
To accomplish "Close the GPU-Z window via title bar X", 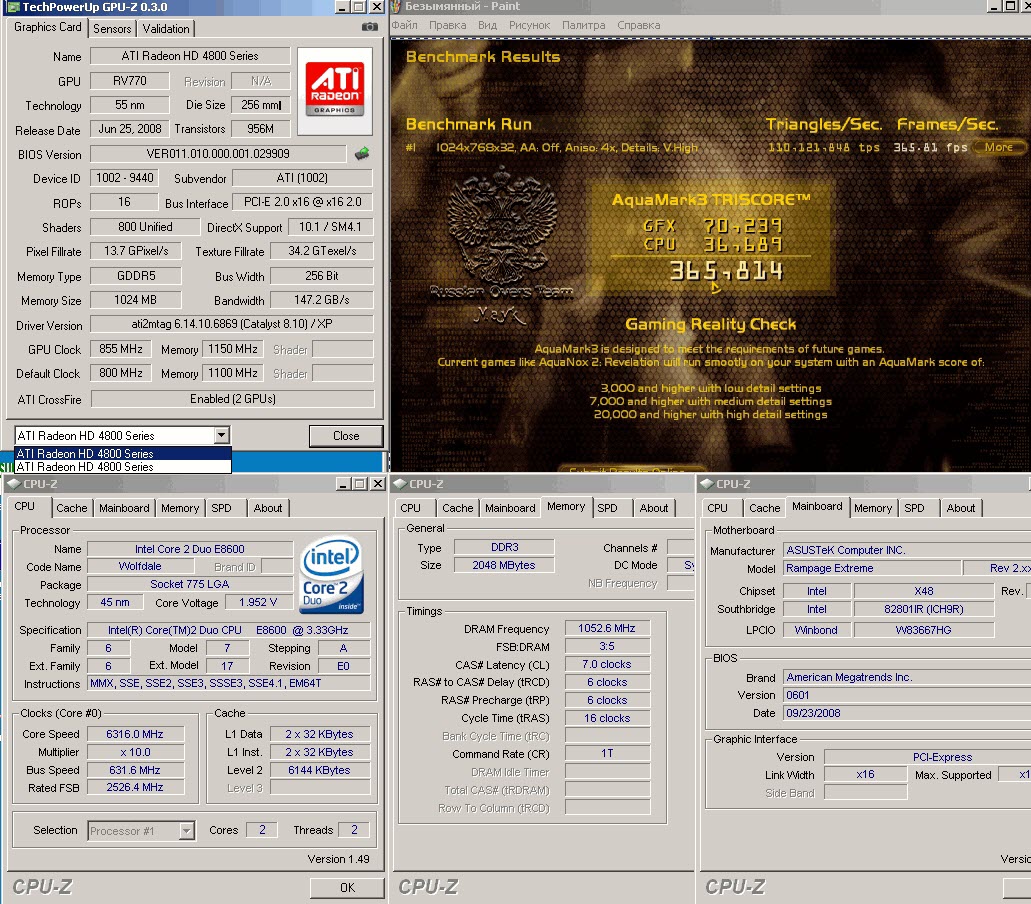I will point(376,7).
